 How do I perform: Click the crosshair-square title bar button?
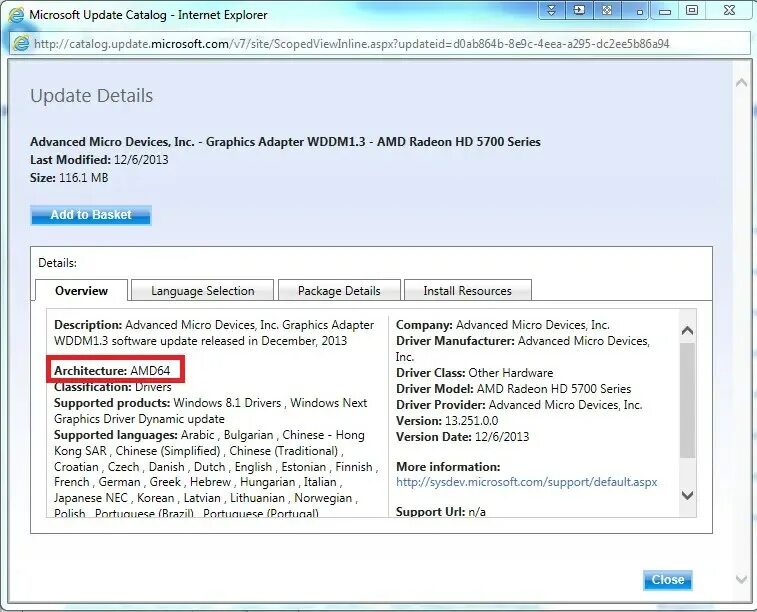pyautogui.click(x=607, y=10)
